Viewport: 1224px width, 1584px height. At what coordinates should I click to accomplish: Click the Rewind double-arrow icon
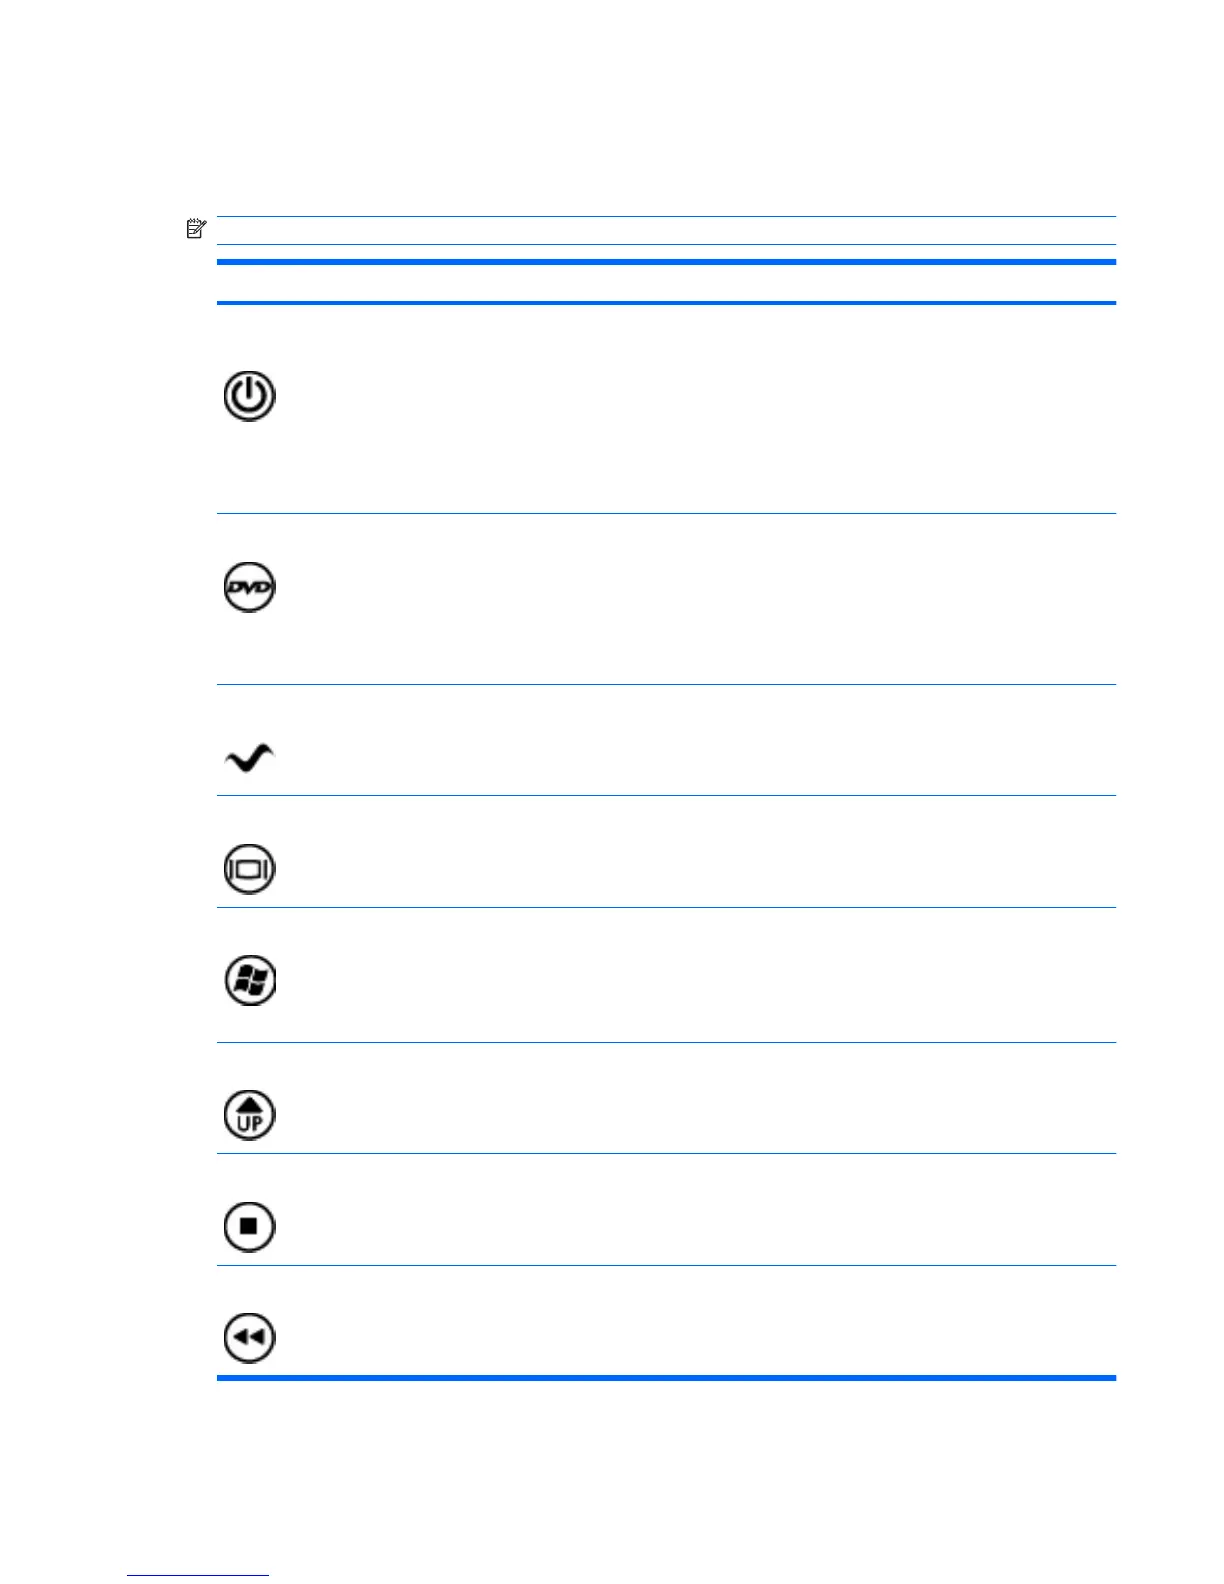pyautogui.click(x=249, y=1338)
